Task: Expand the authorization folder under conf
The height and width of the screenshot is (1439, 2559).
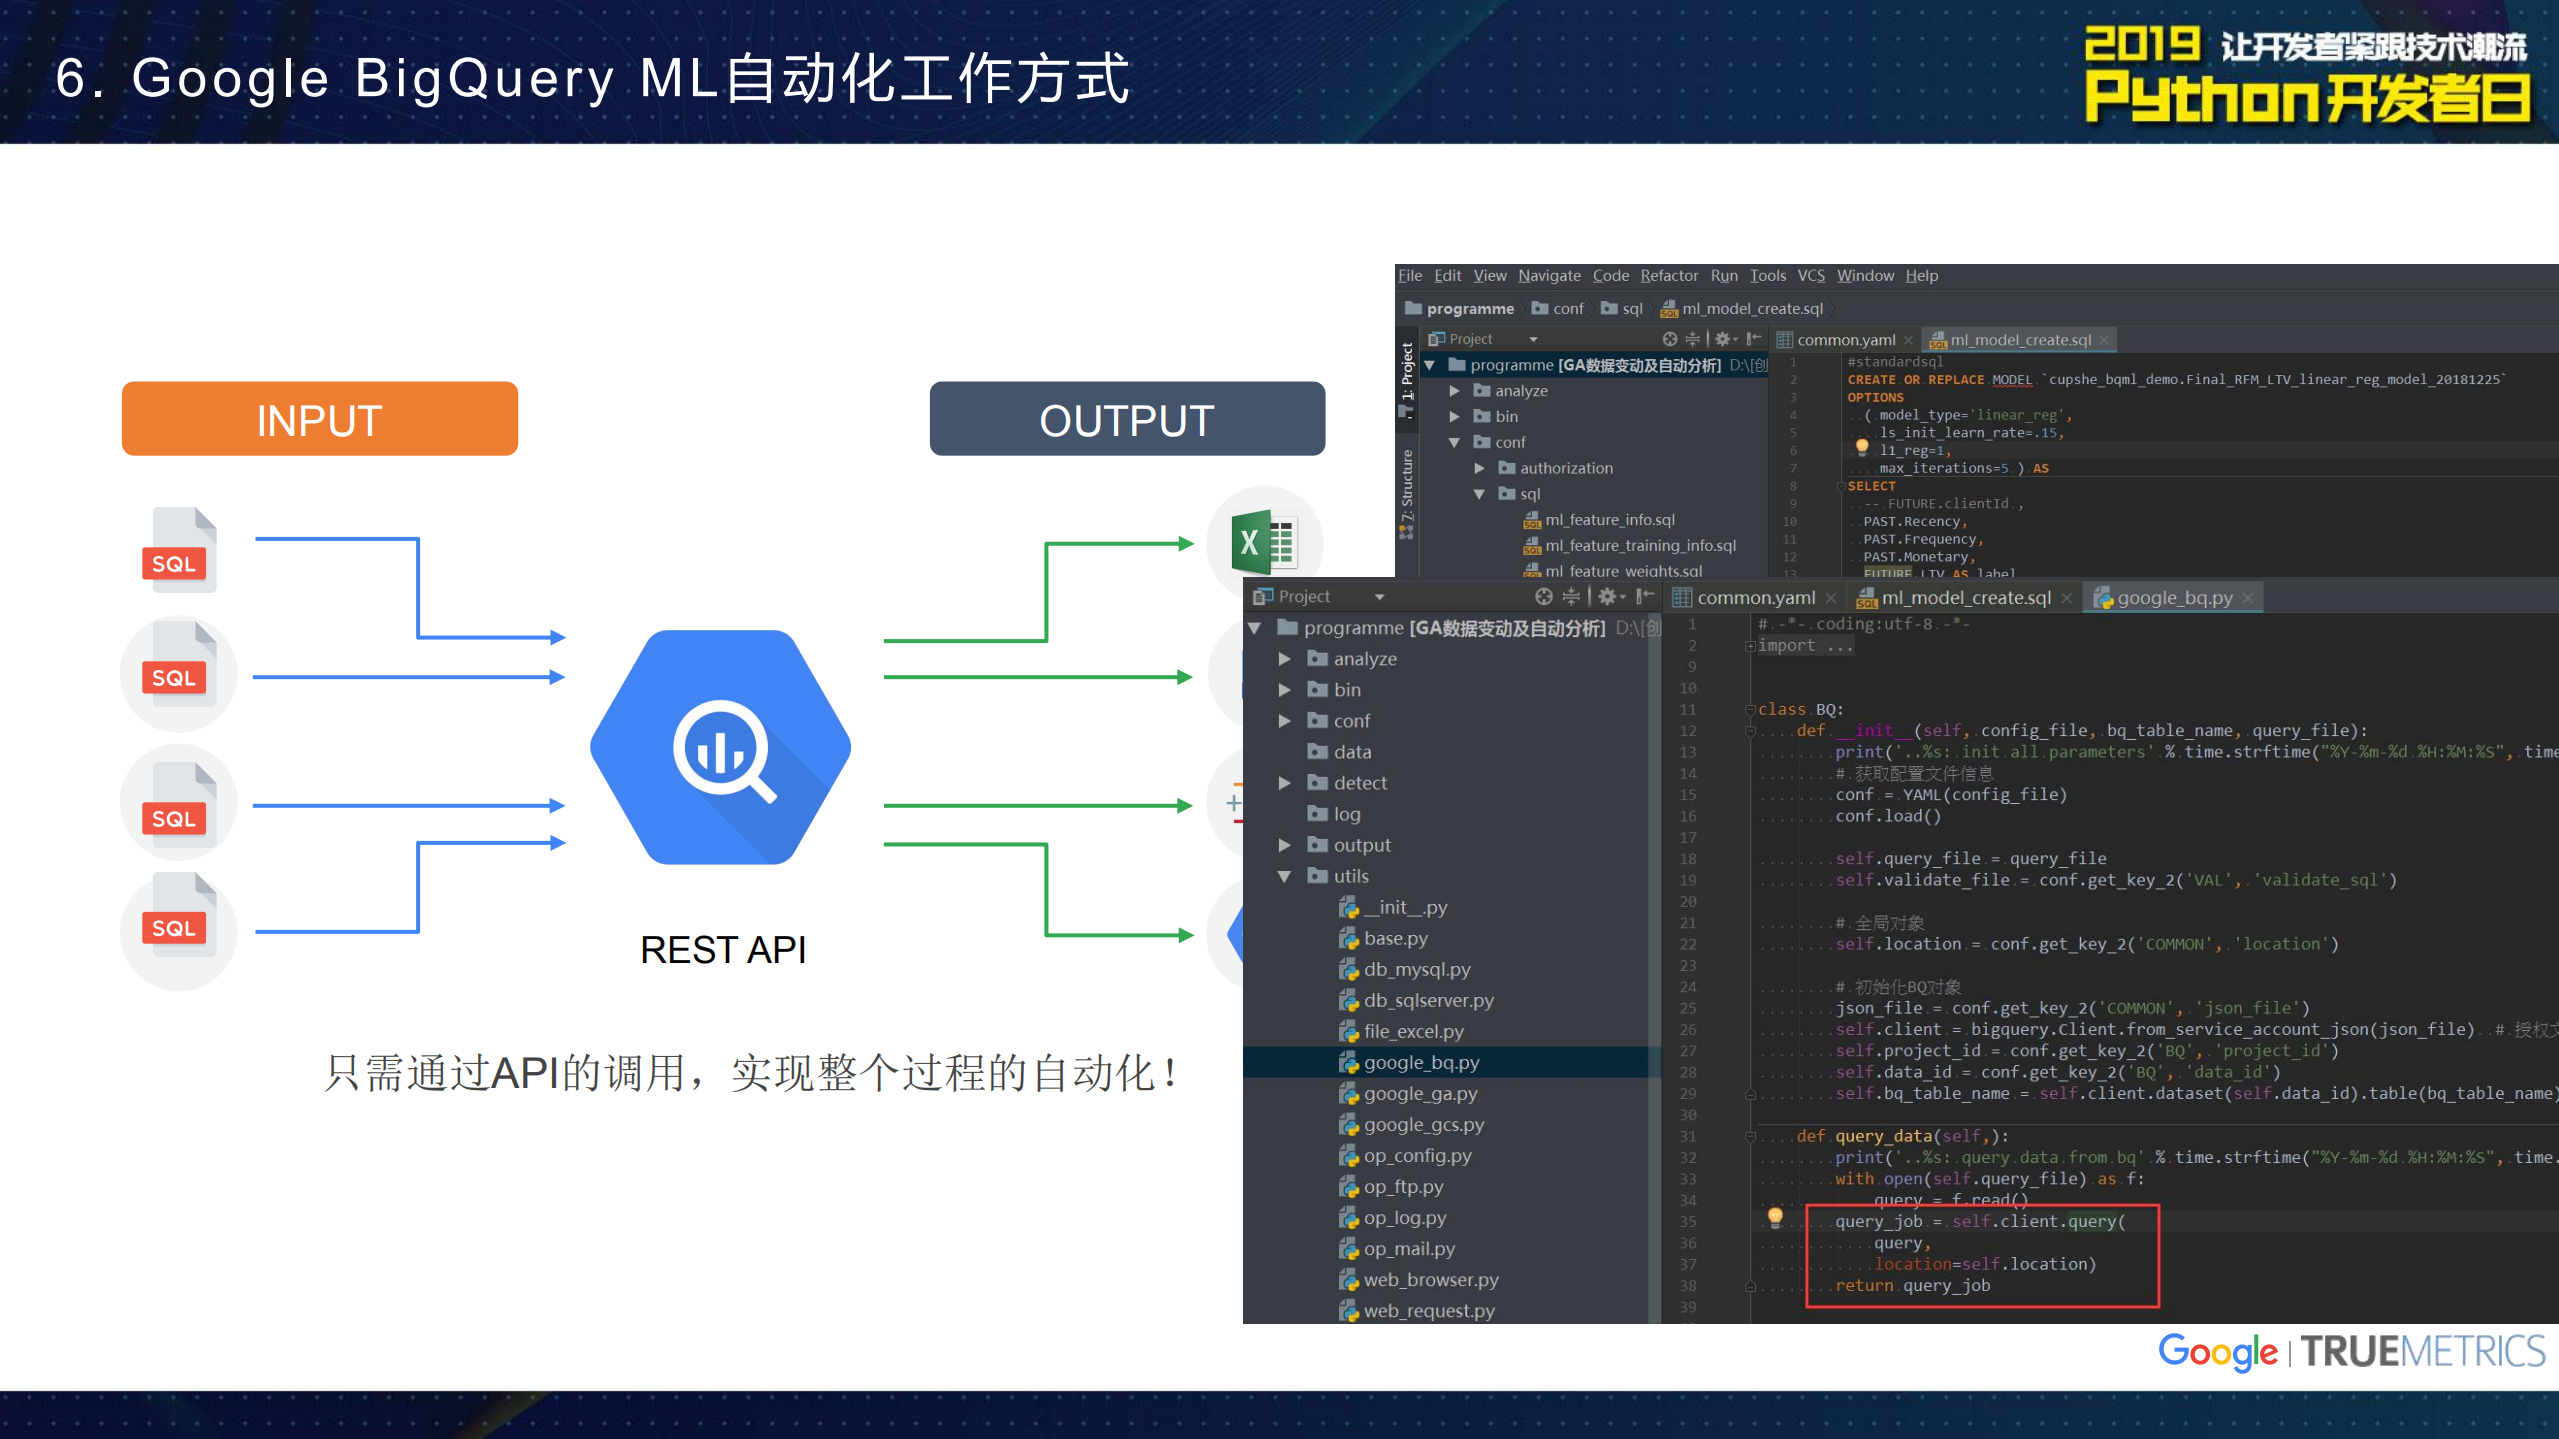Action: [1481, 467]
